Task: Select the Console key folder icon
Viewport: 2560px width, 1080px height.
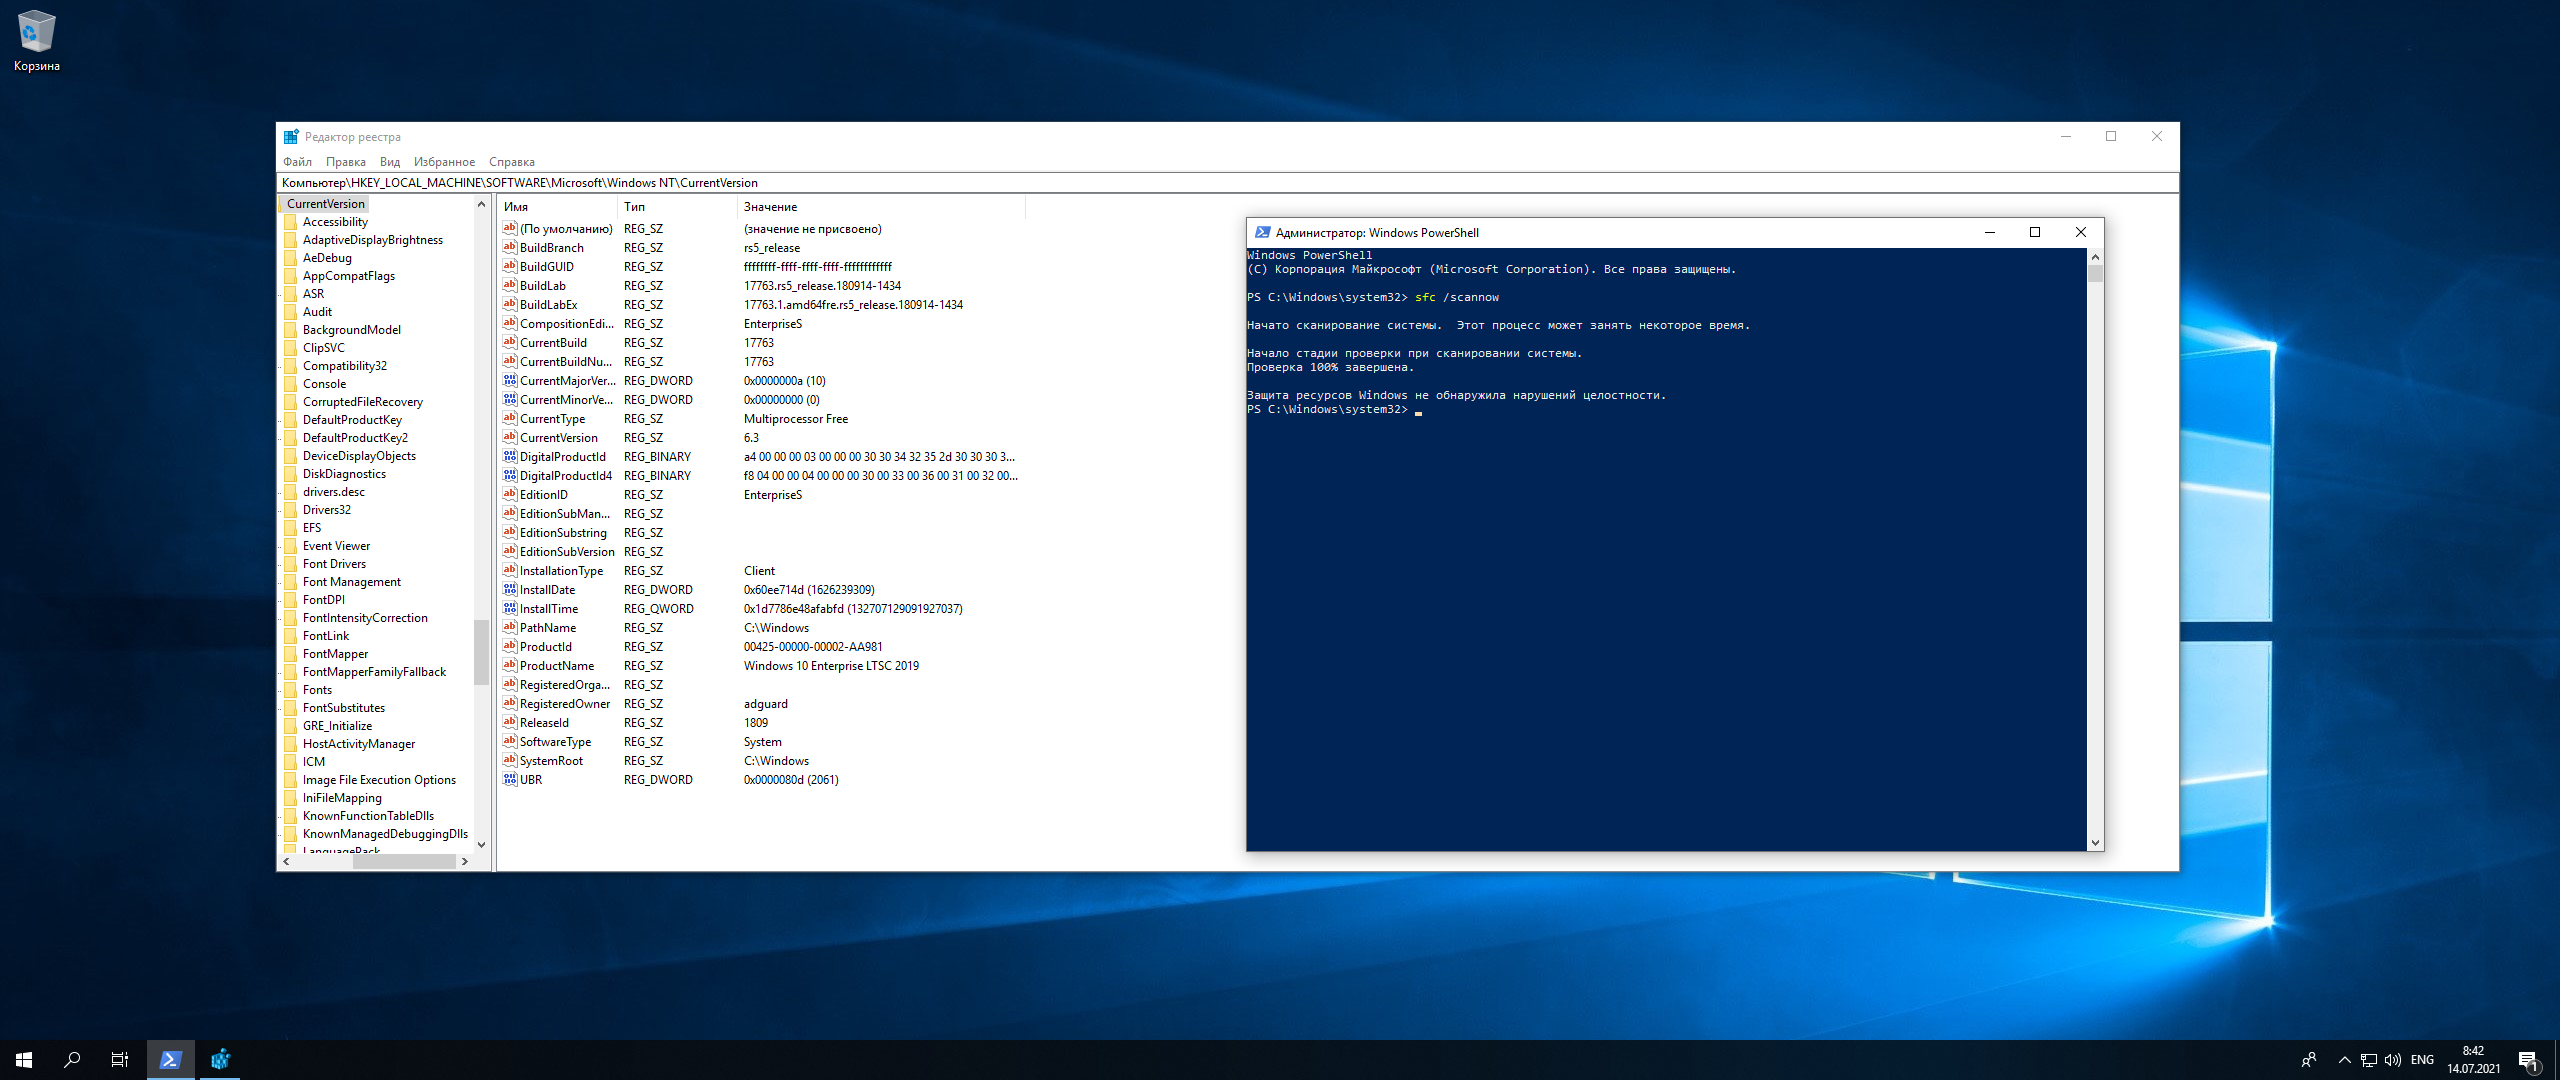Action: [291, 384]
